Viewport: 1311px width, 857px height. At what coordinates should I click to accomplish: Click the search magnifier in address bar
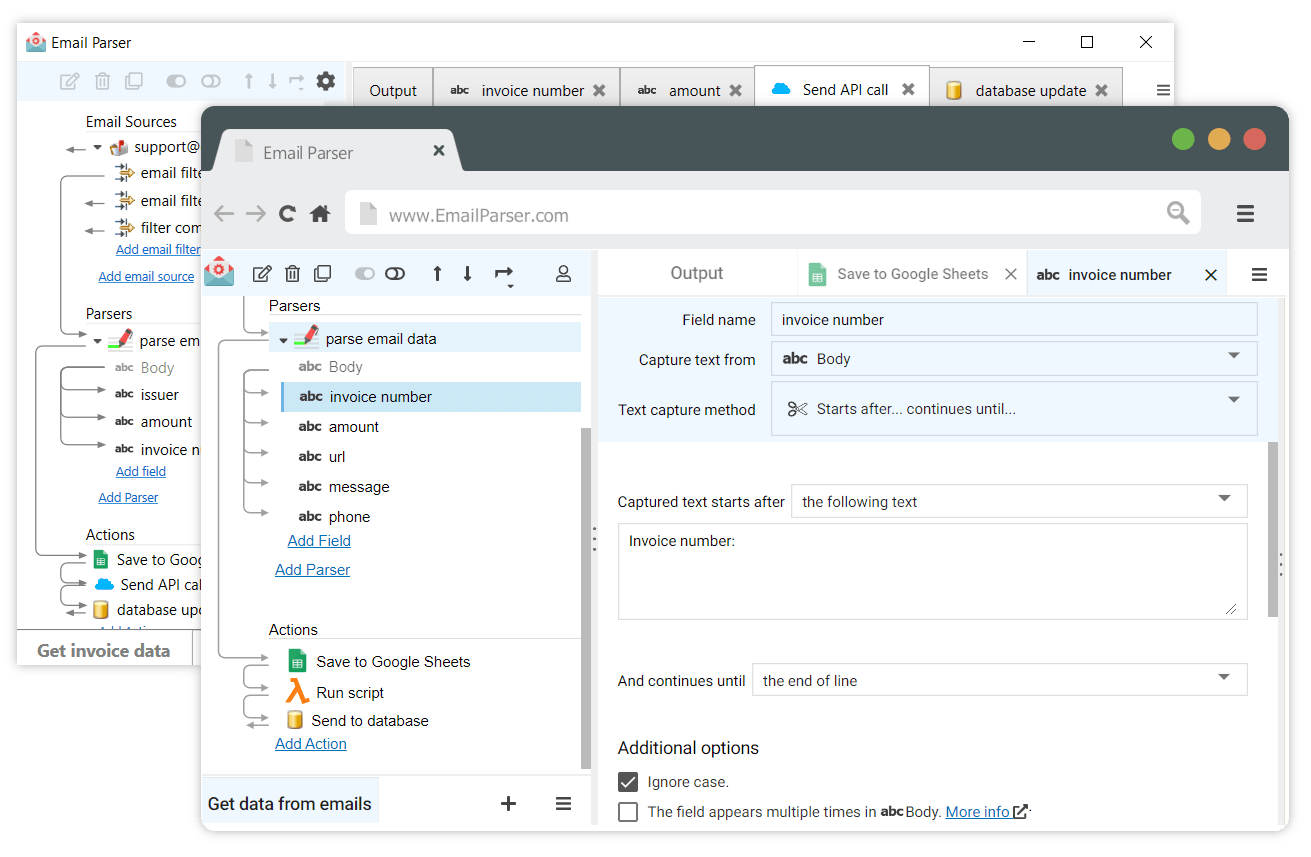click(x=1178, y=212)
